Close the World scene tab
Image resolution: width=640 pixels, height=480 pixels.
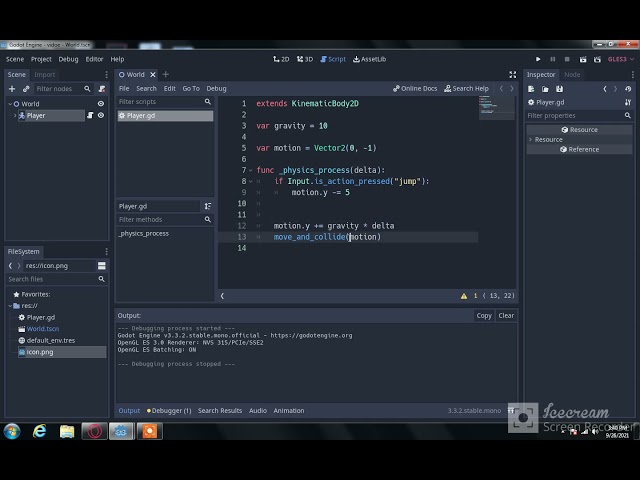[x=153, y=75]
